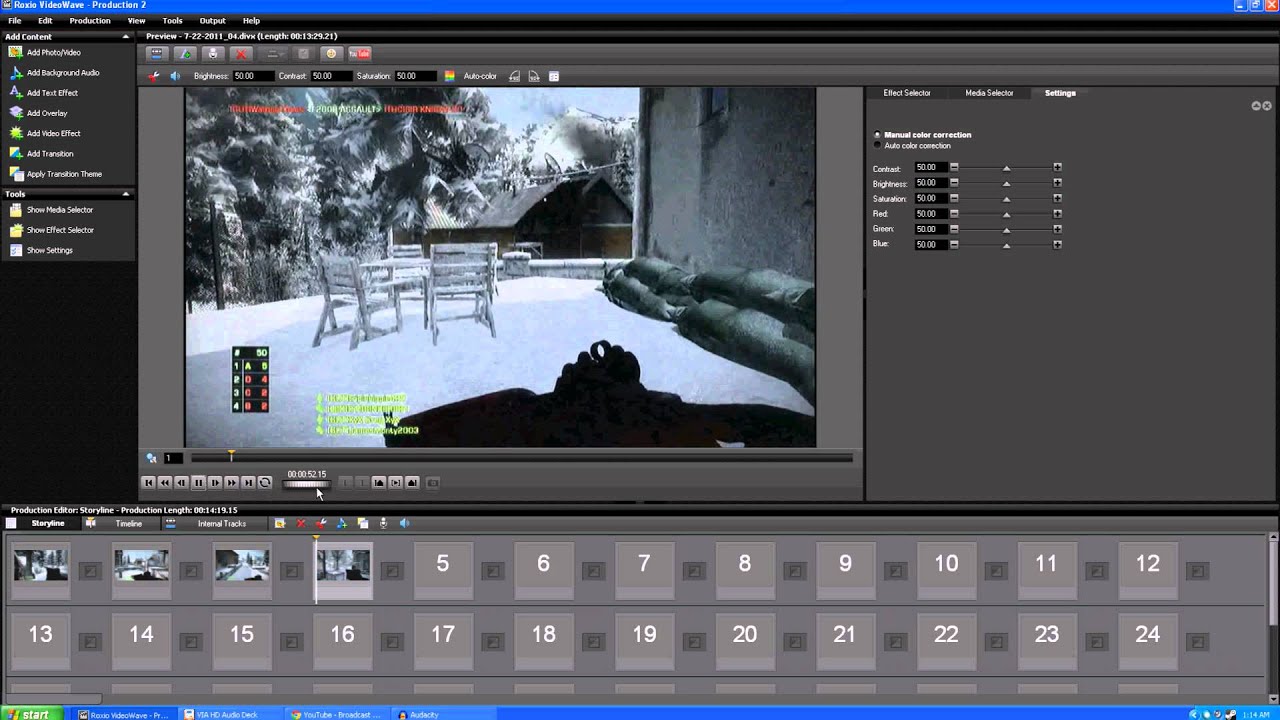Click the transition box after storyline slot 13

(x=90, y=641)
